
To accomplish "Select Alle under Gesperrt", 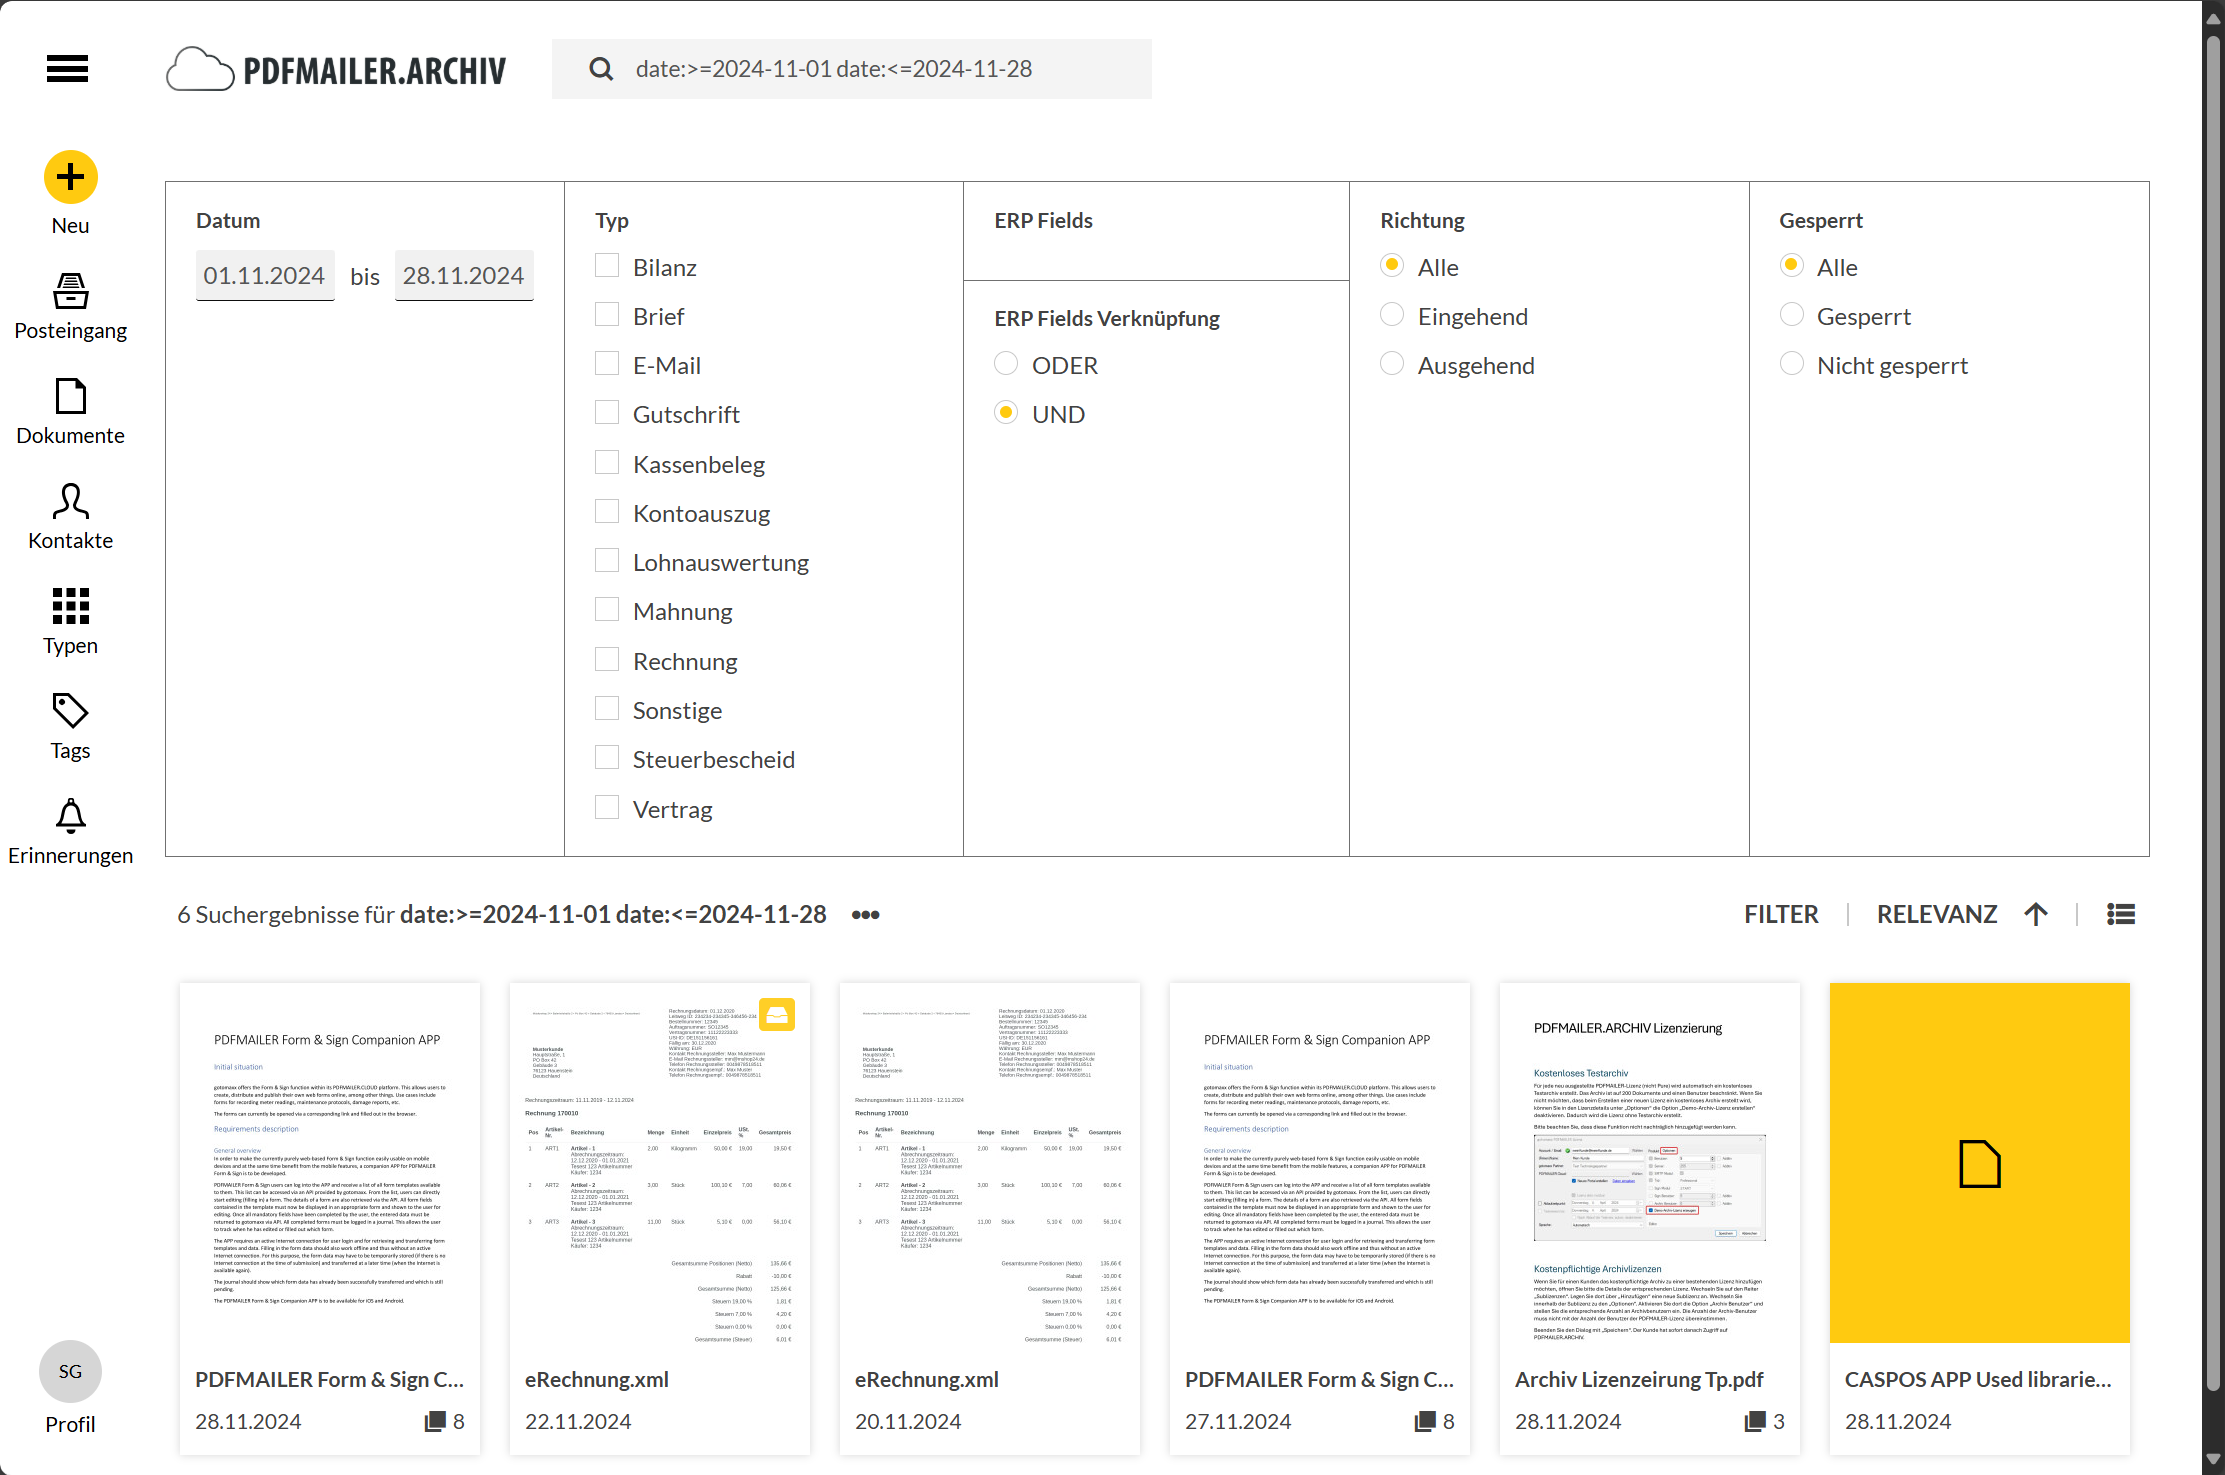I will pos(1792,266).
